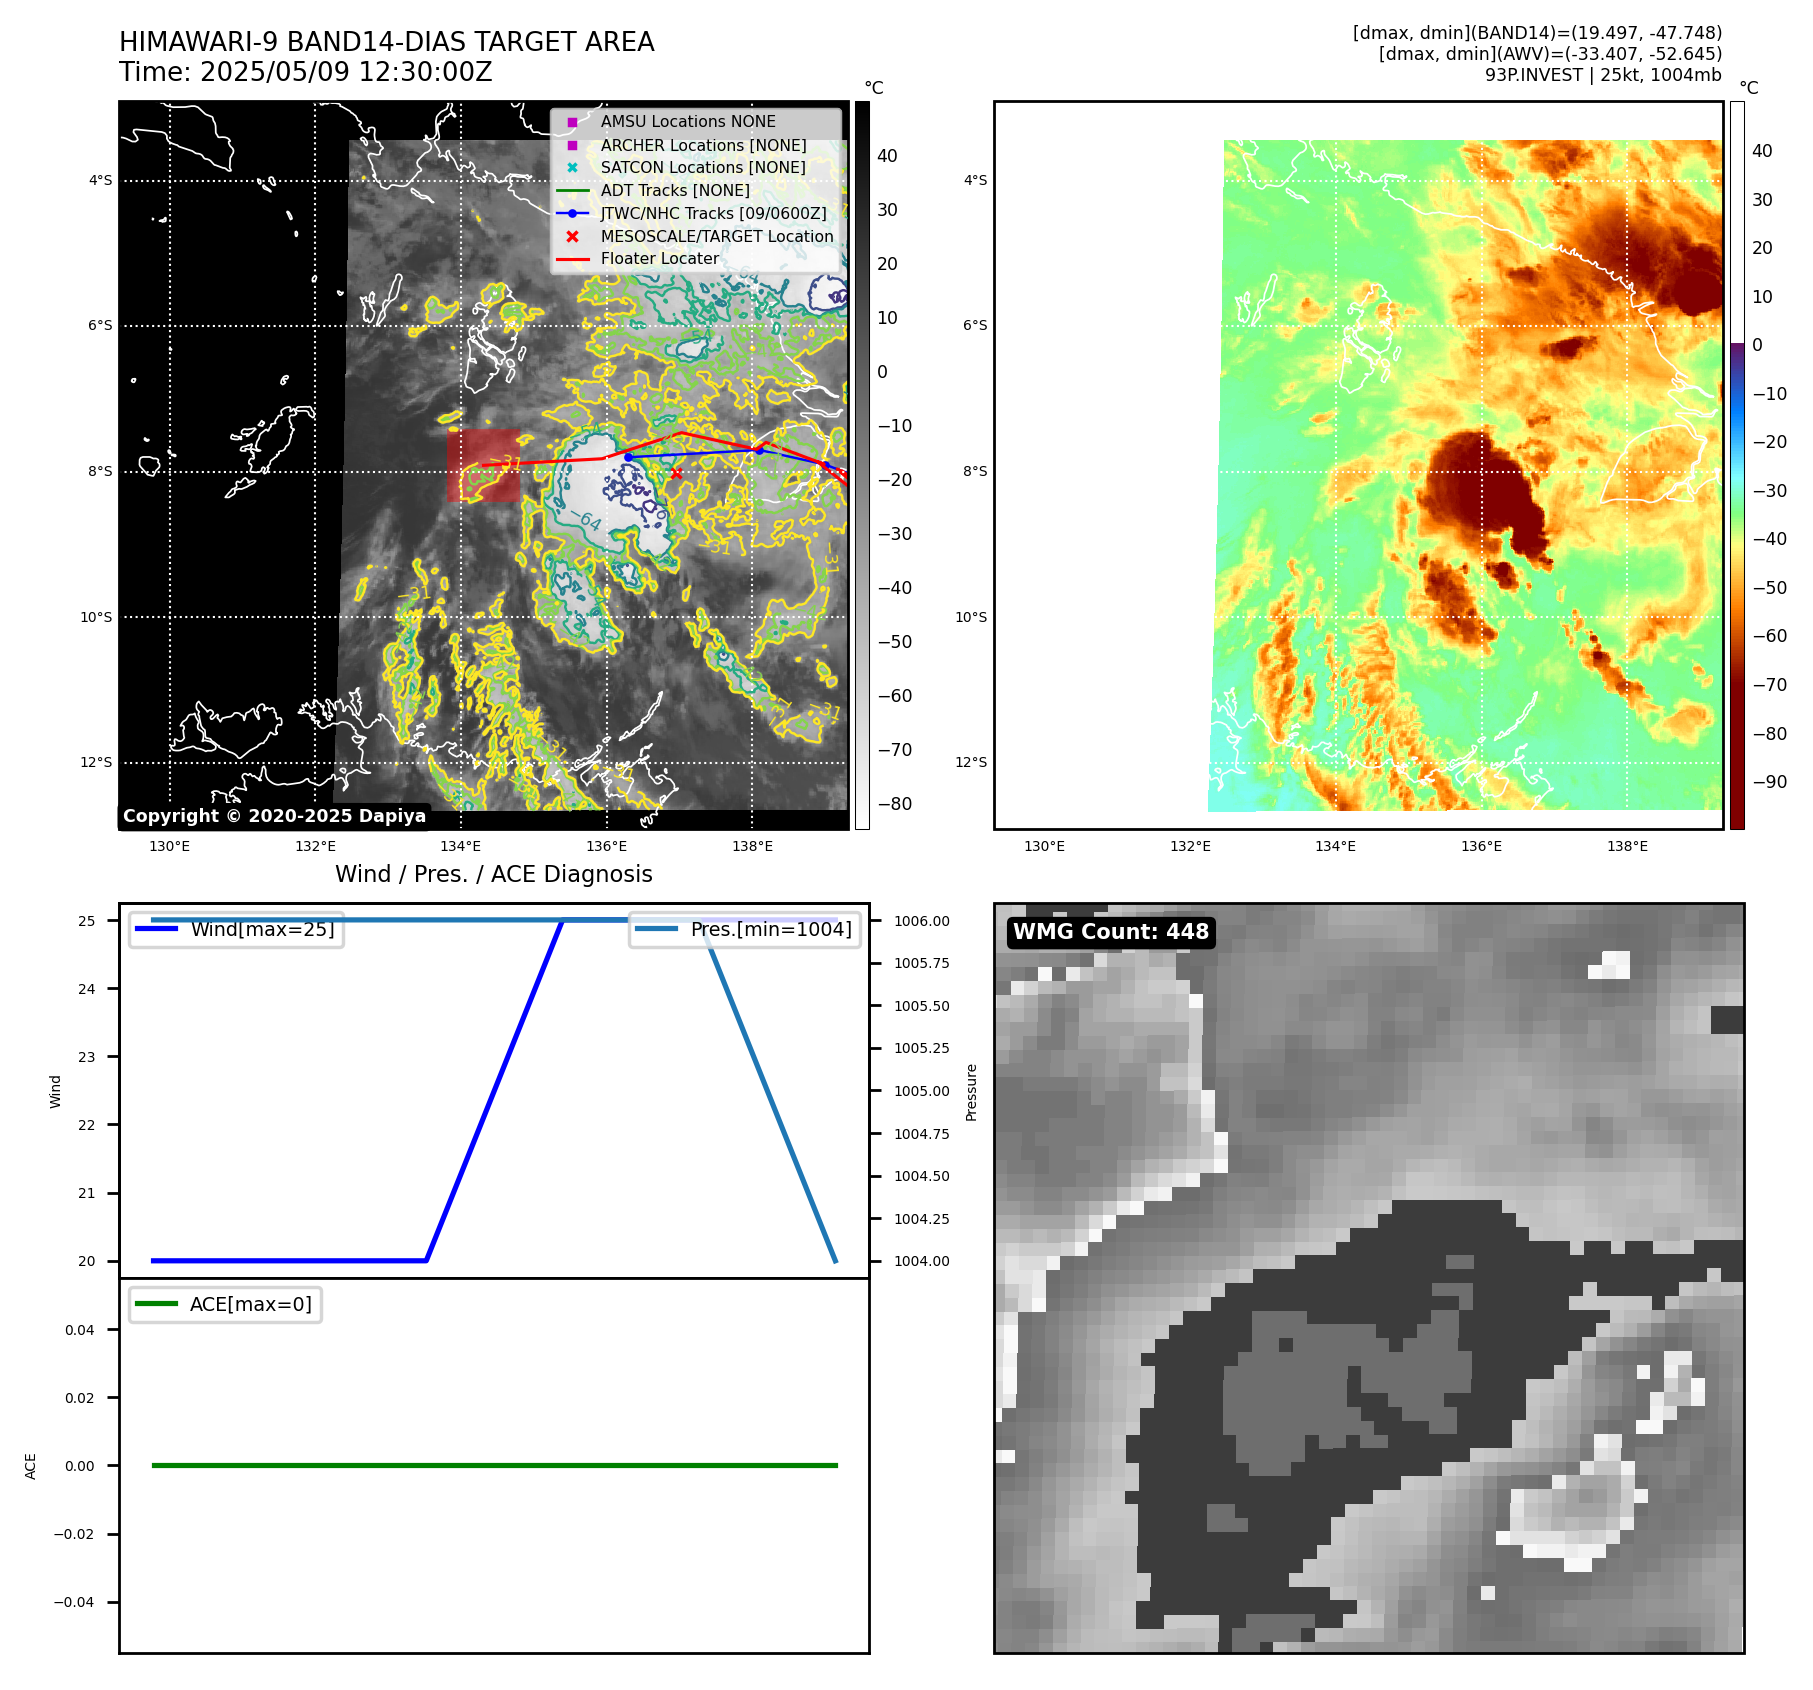
Task: Click the blue dotted-line sample beside JTWC/NHC Tracks
Action: click(x=572, y=214)
